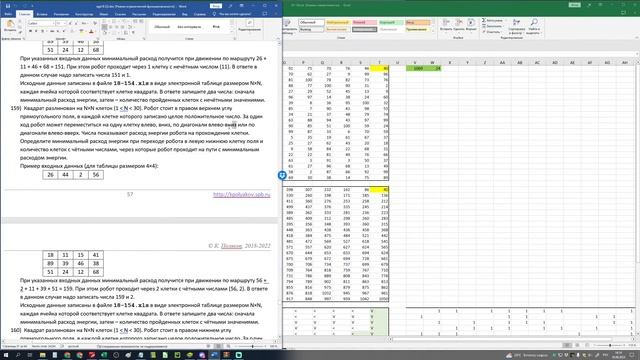The height and width of the screenshot is (360, 640).
Task: Switch Excel to Normal view in status bar
Action: [567, 345]
